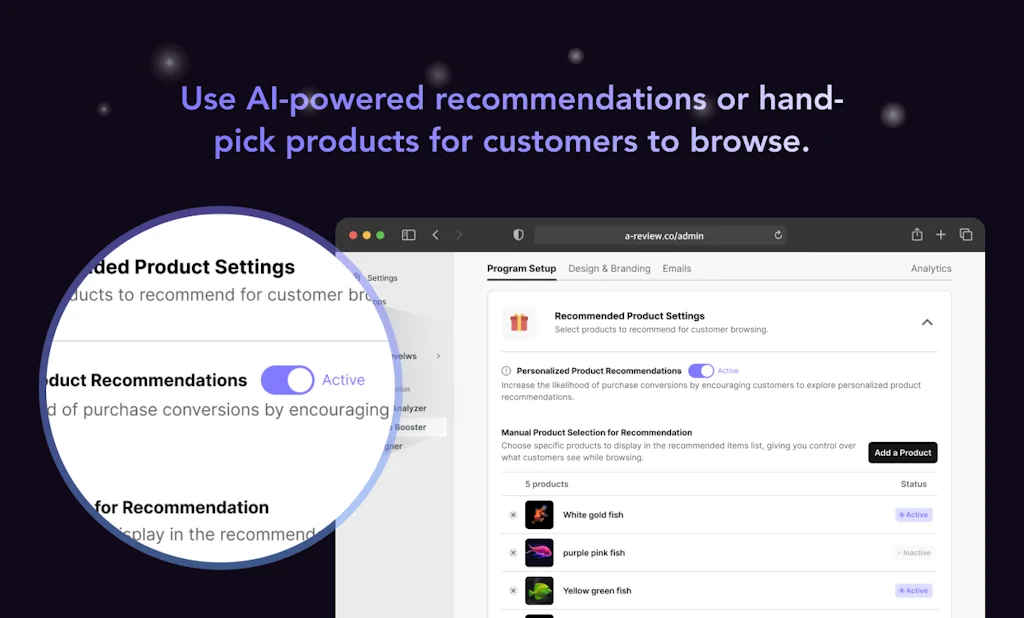The image size is (1024, 618).
Task: Remove White gold fish using its X icon
Action: (513, 514)
